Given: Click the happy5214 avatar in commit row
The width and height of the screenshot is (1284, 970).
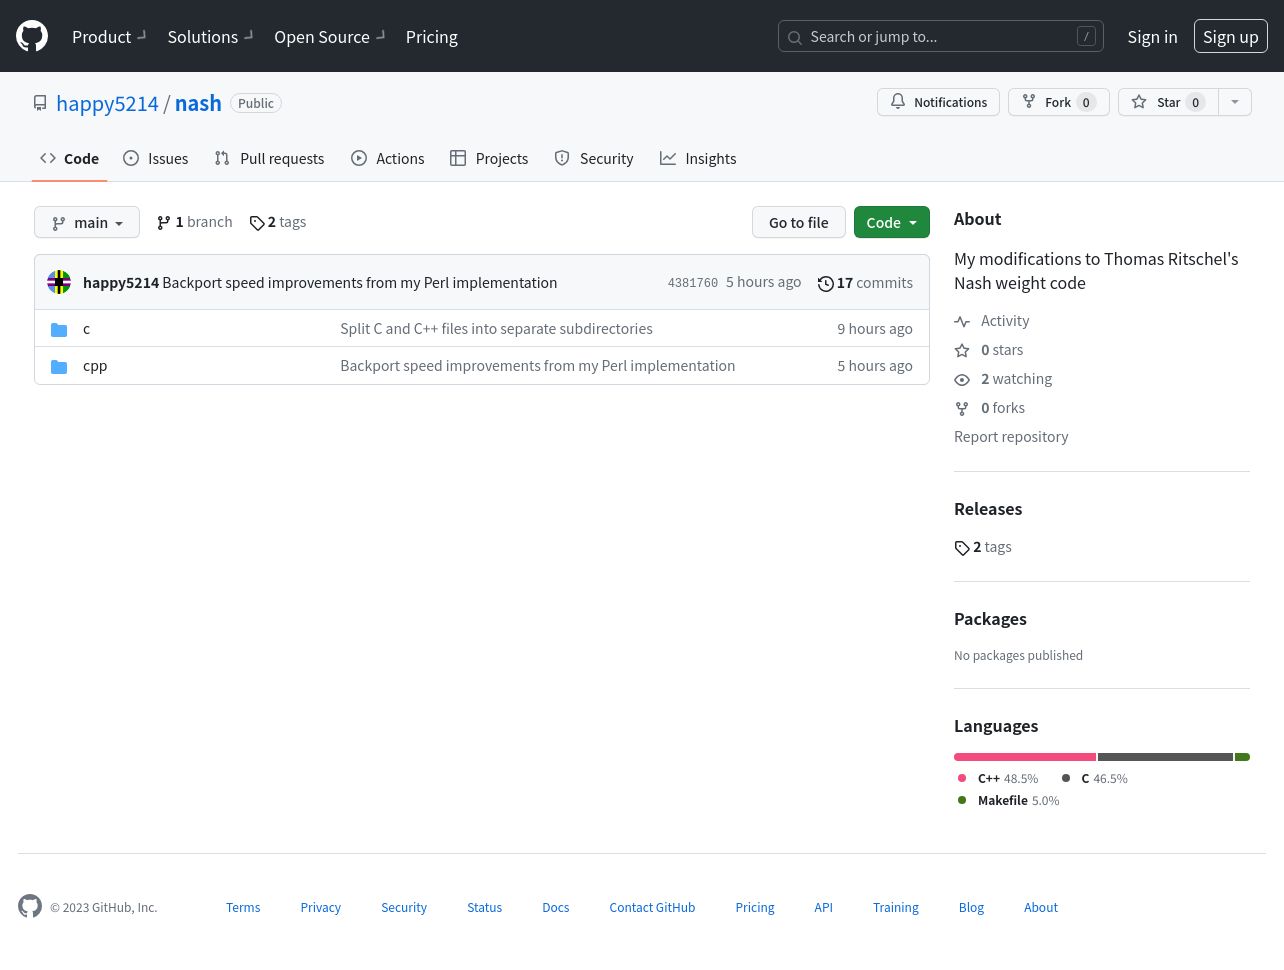Looking at the screenshot, I should [59, 282].
